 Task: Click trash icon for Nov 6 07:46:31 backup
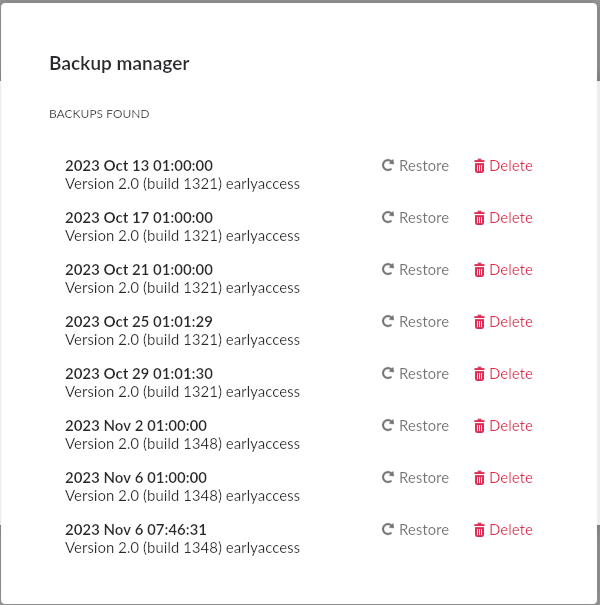click(479, 530)
